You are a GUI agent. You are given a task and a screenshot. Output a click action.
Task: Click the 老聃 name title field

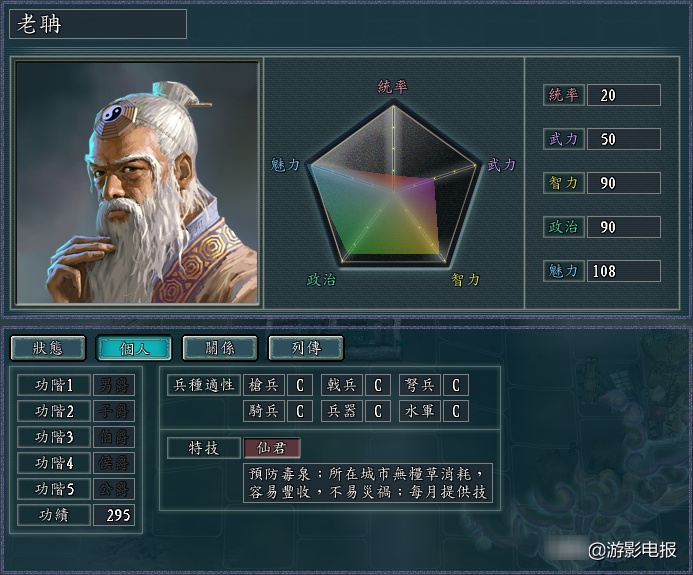98,24
